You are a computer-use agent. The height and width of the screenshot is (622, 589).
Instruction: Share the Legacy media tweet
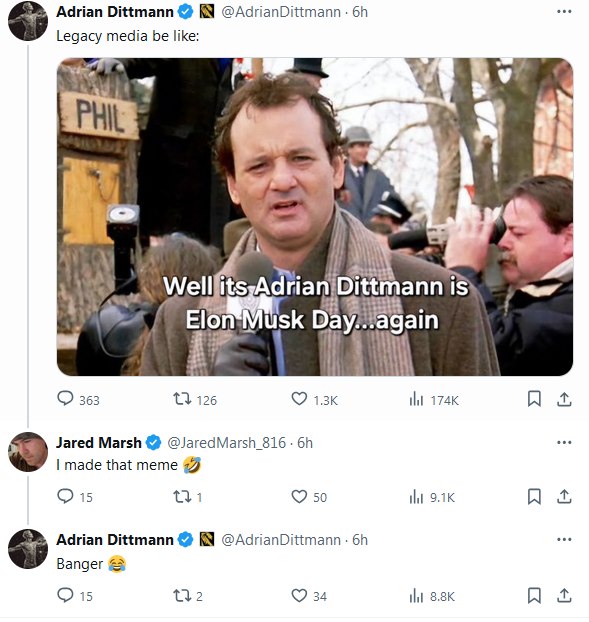(564, 399)
